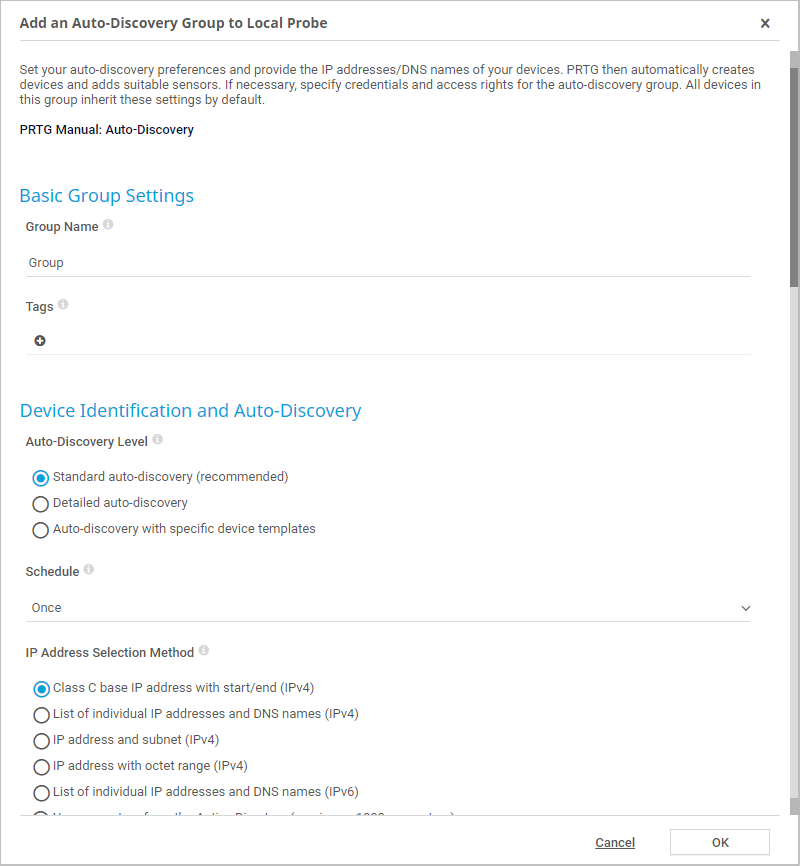Select IPv6 list of individual IP addresses
Image resolution: width=800 pixels, height=866 pixels.
tap(41, 793)
